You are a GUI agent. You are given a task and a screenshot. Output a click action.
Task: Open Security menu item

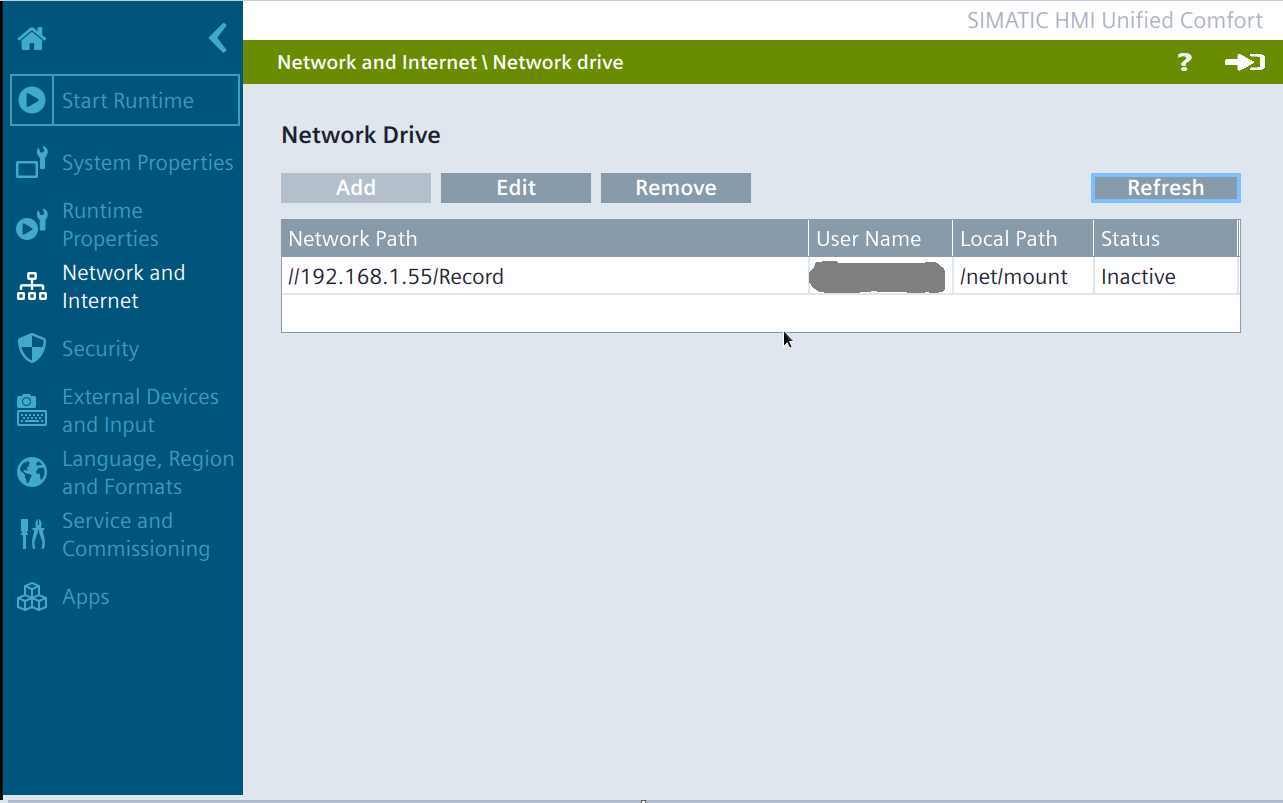[100, 349]
